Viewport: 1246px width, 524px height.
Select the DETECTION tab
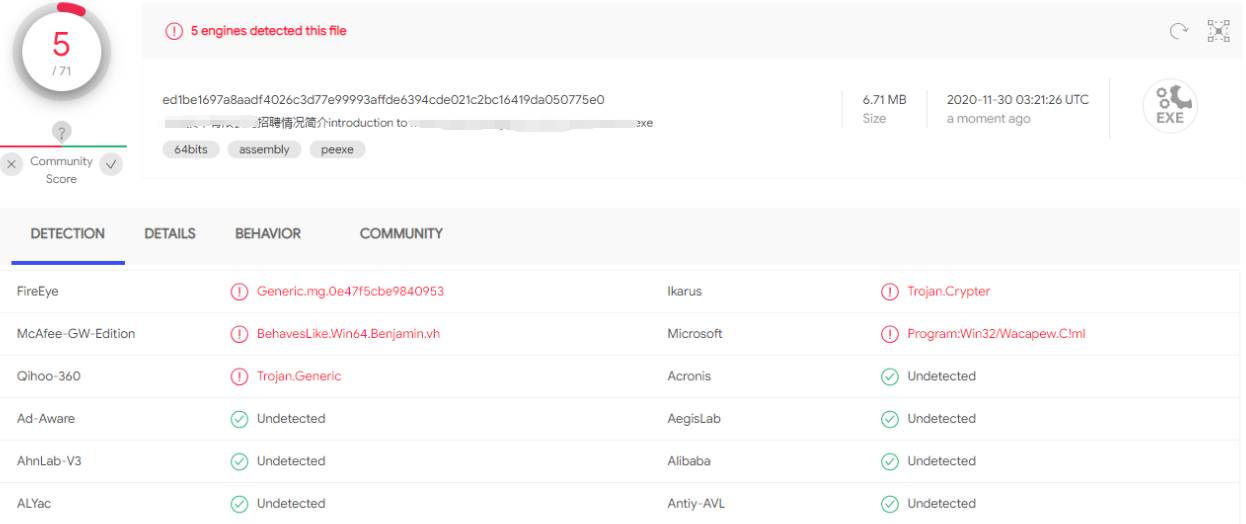click(67, 234)
